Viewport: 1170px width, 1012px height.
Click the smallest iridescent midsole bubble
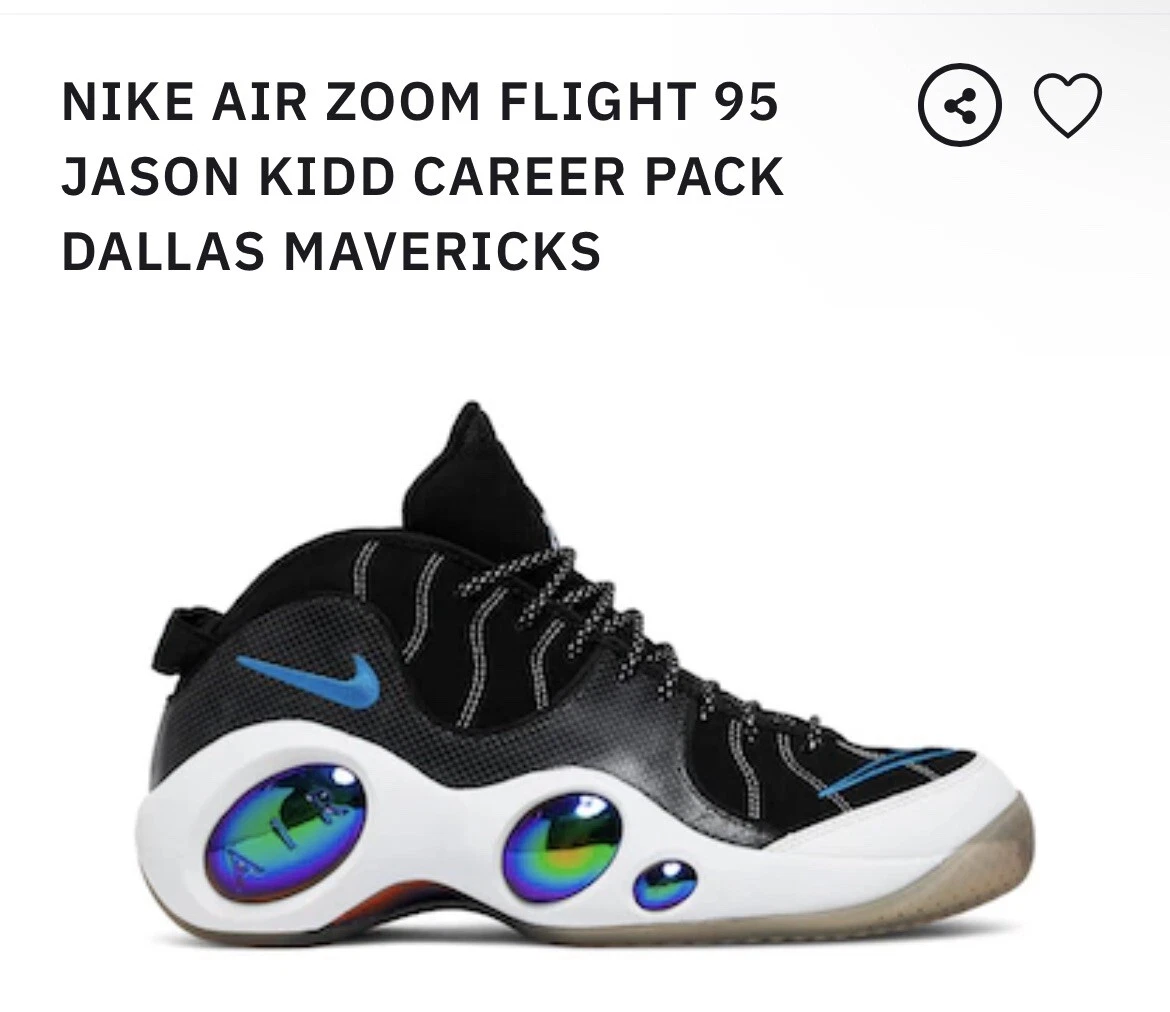click(665, 885)
